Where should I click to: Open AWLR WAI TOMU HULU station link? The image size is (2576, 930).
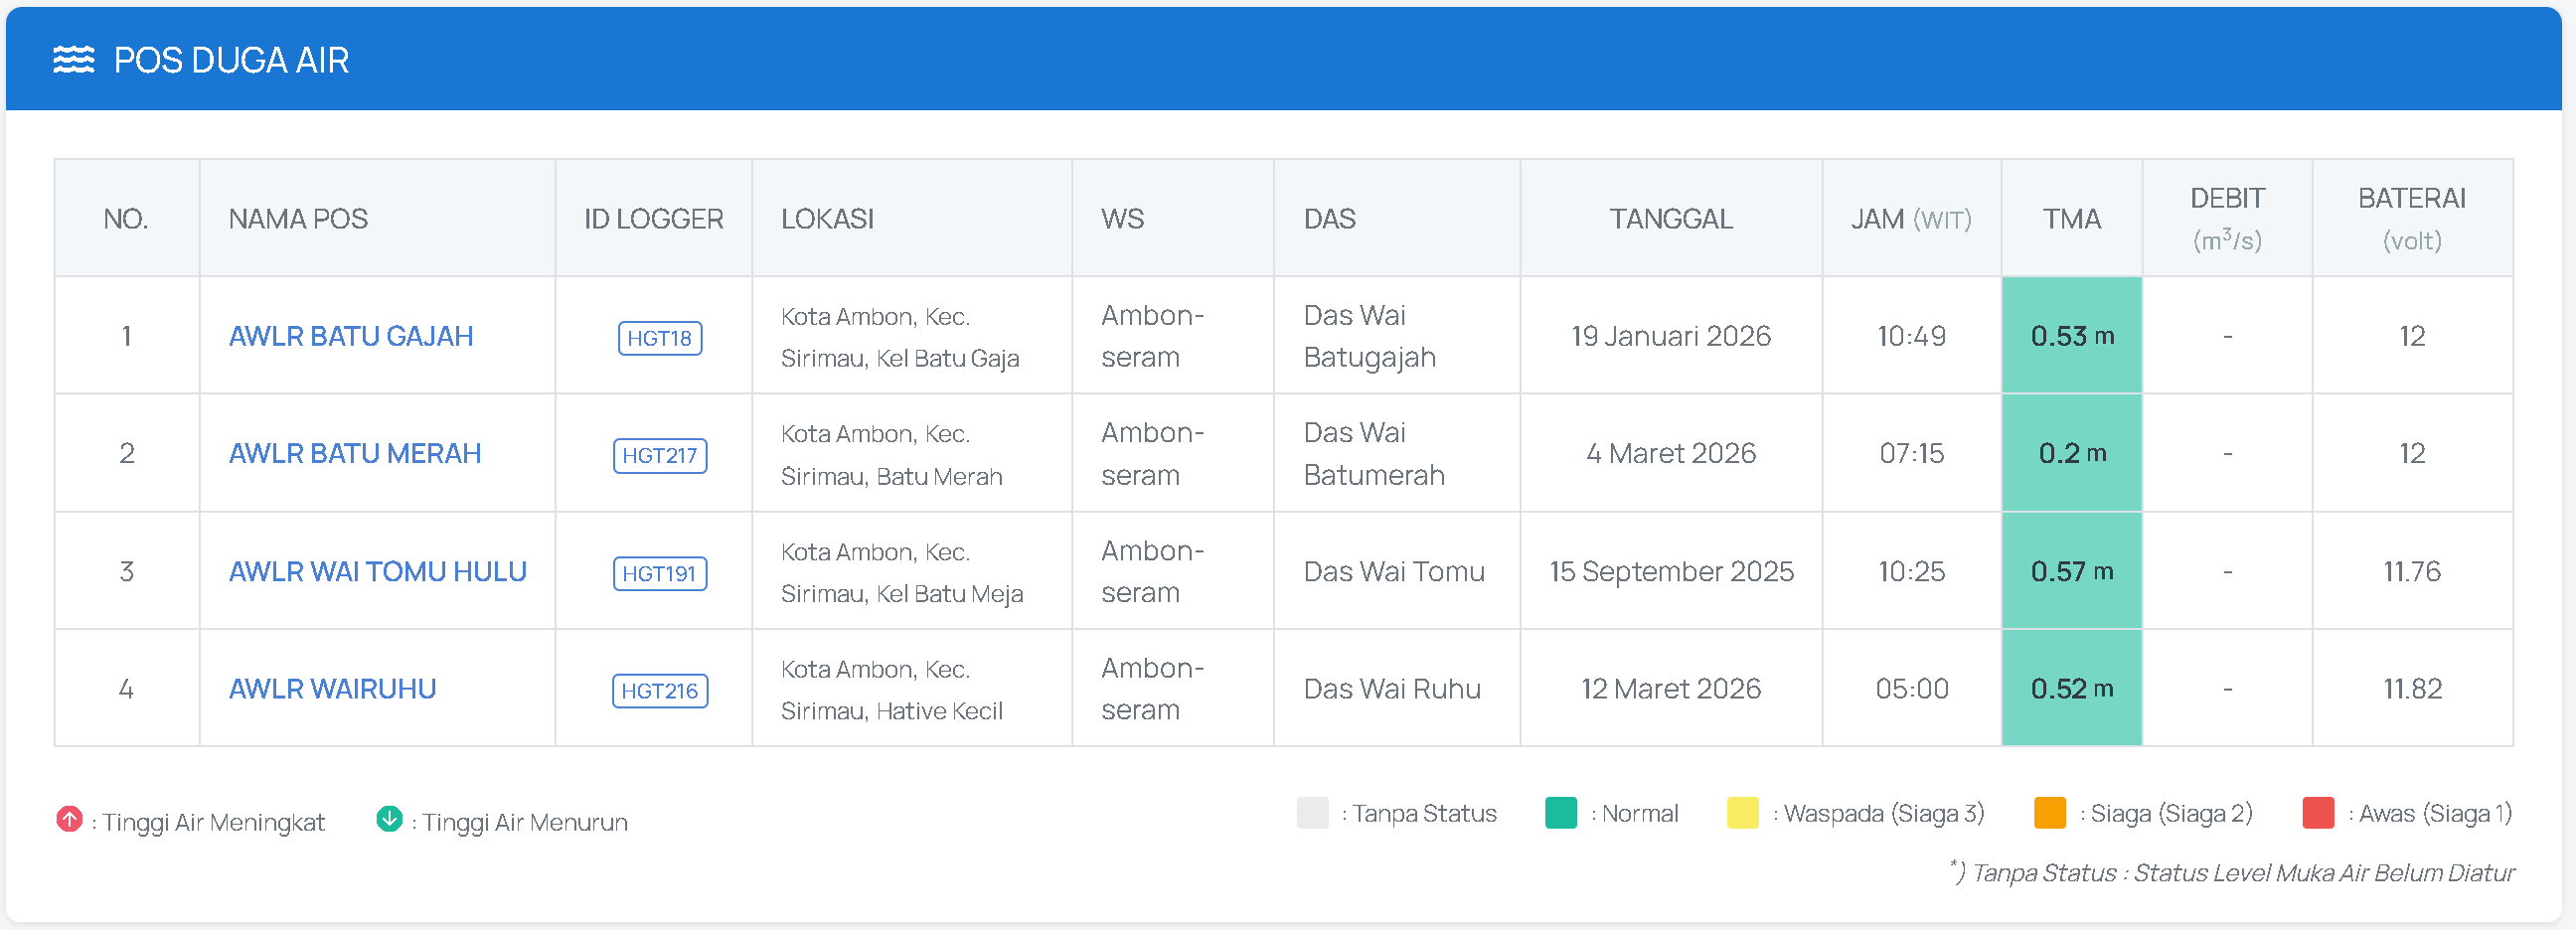[378, 571]
